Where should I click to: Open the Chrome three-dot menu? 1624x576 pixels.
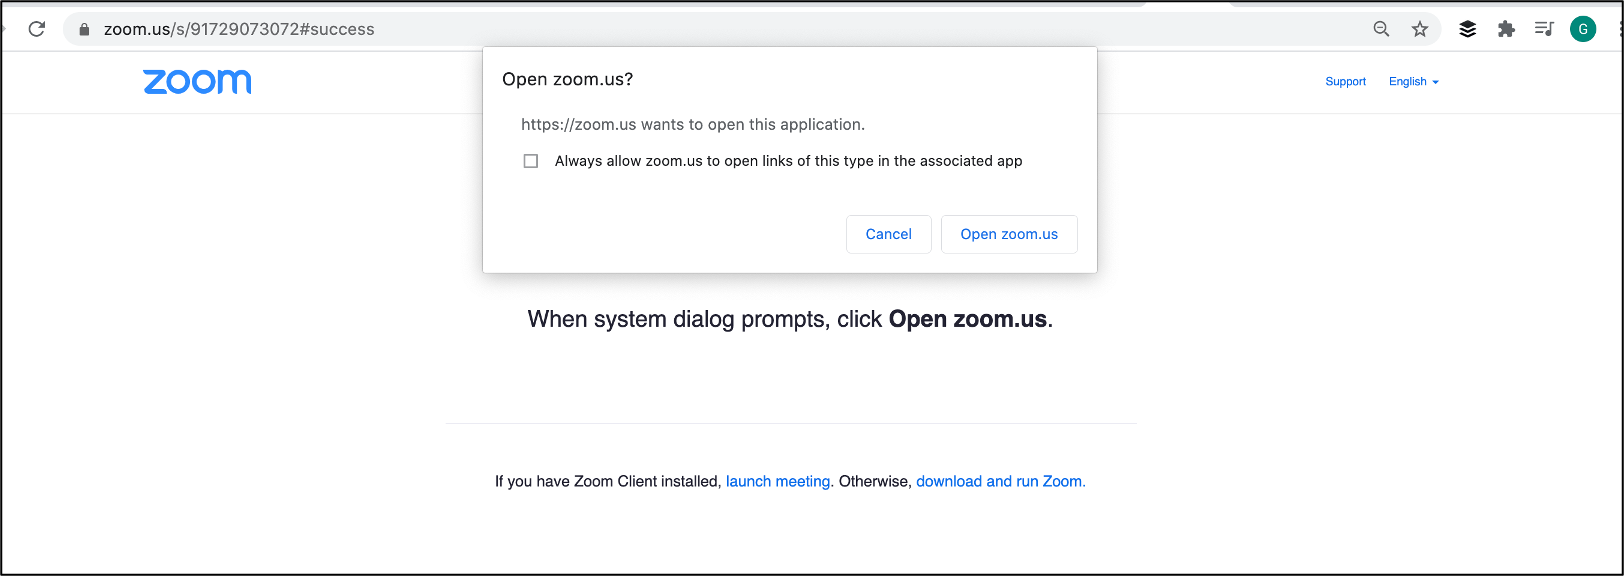pyautogui.click(x=1619, y=29)
